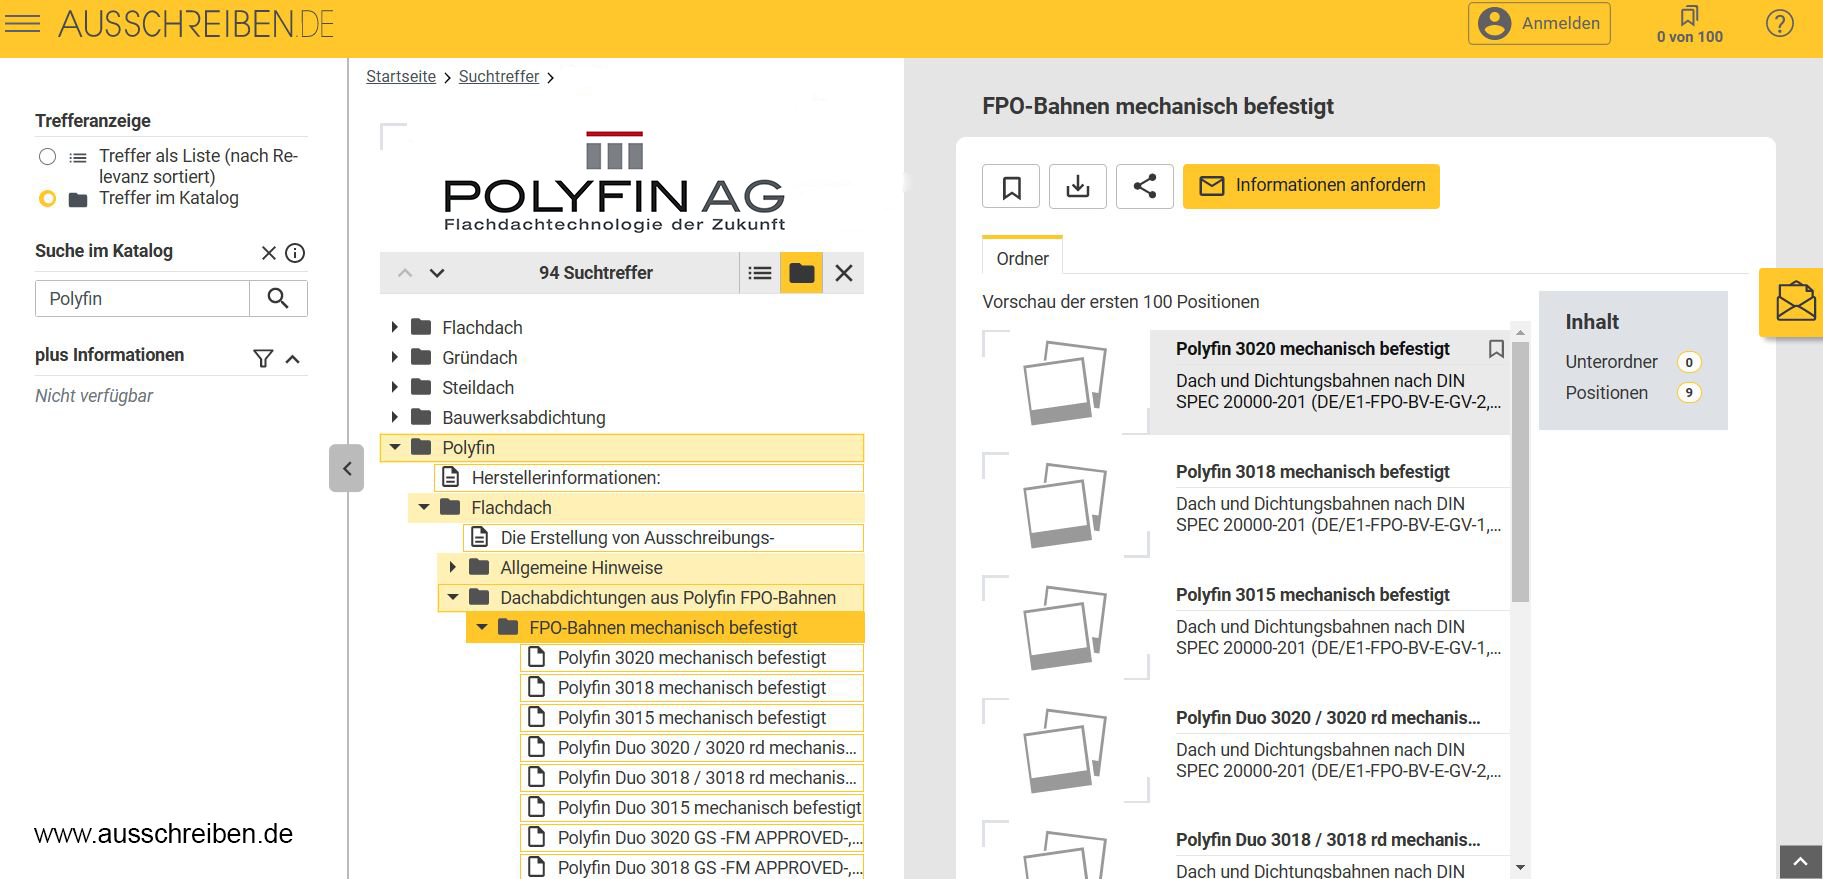Select Polyfin 3018 mechanisch befestigt in tree
Screen dimensions: 1823x879
click(x=692, y=688)
